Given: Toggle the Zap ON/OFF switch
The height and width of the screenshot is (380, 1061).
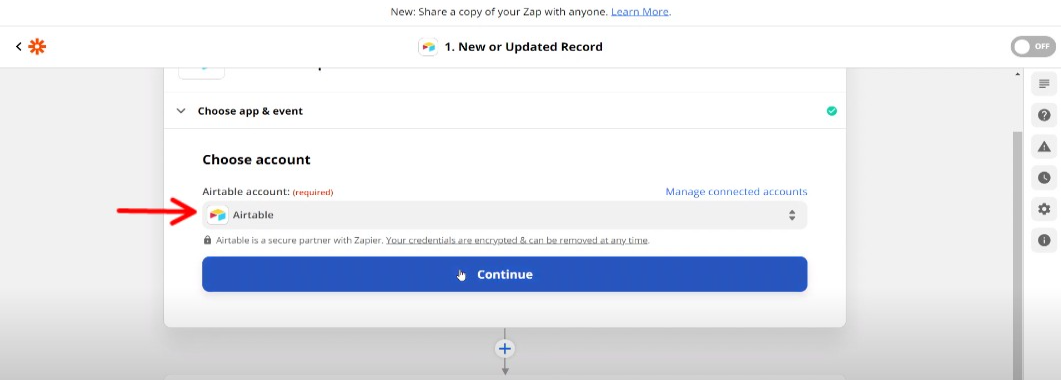Looking at the screenshot, I should click(1033, 47).
